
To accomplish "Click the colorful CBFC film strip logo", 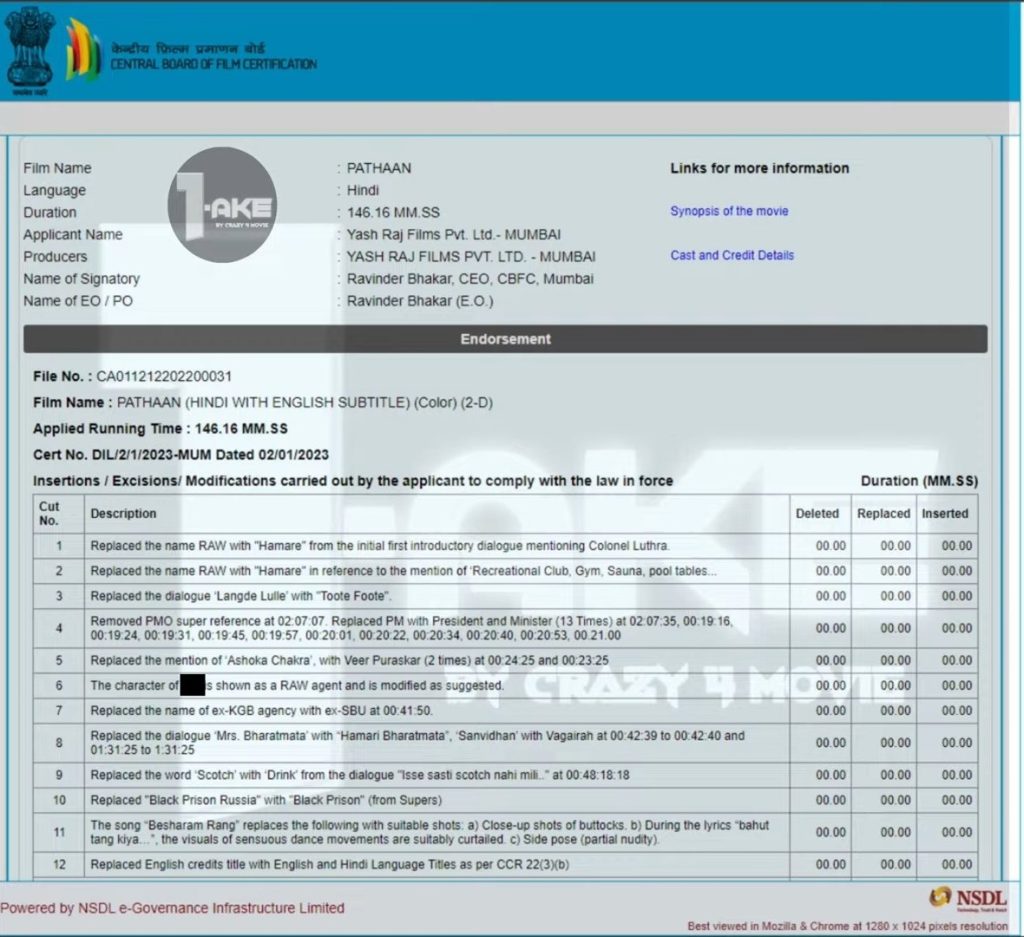I will (83, 50).
